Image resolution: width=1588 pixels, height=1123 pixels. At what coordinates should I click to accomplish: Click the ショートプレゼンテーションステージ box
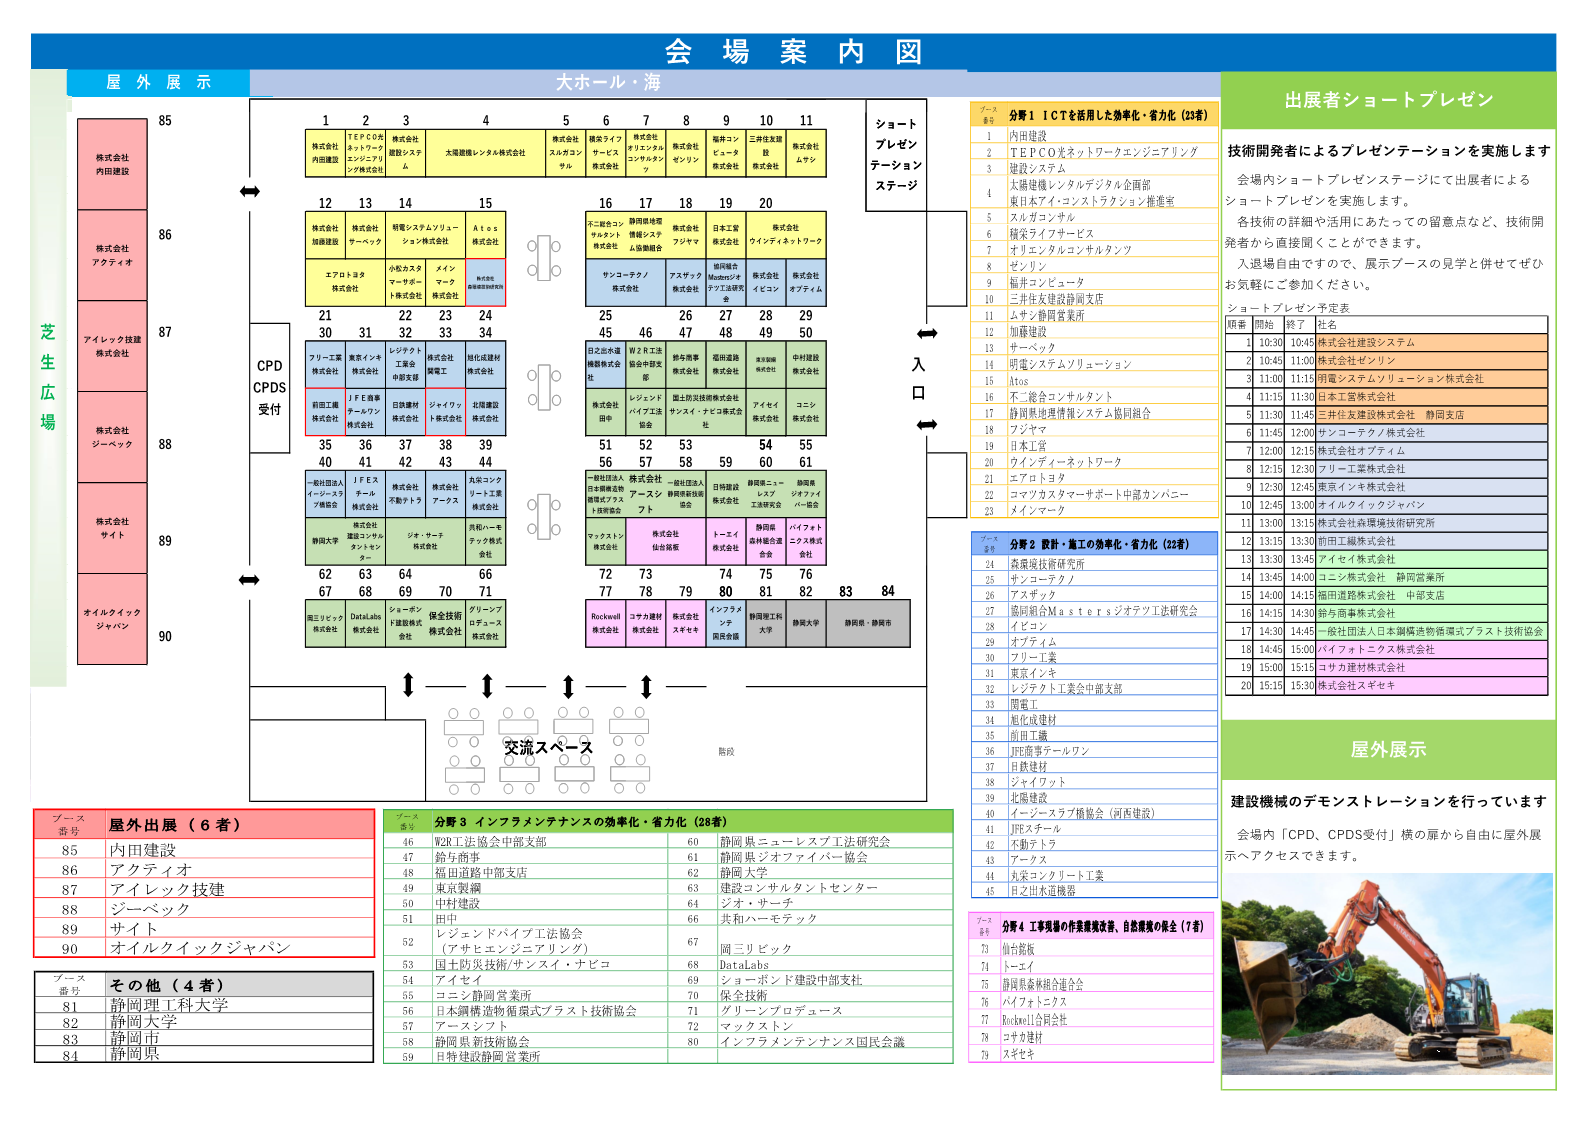pos(896,155)
